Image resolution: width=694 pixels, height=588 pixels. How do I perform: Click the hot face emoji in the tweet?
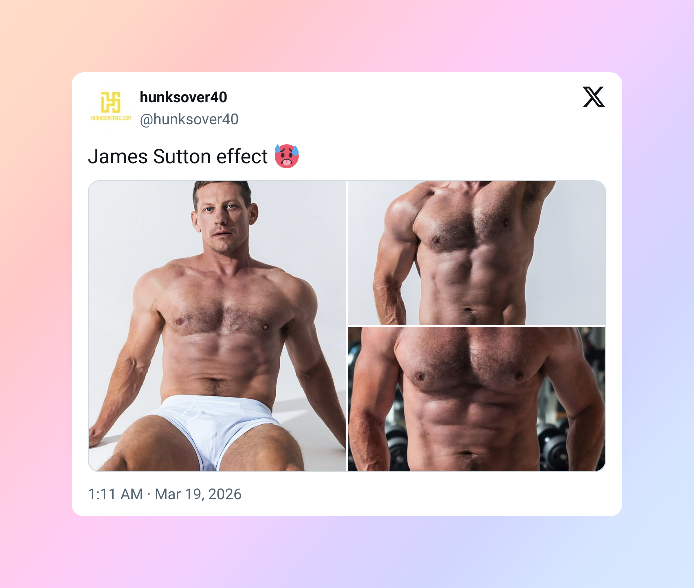[287, 156]
